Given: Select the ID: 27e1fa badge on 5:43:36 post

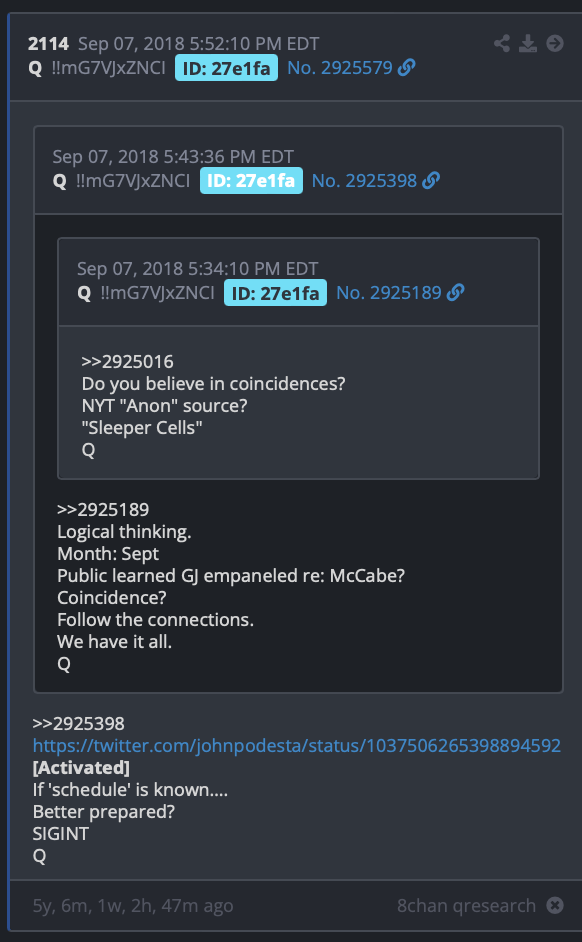Looking at the screenshot, I should tap(251, 180).
